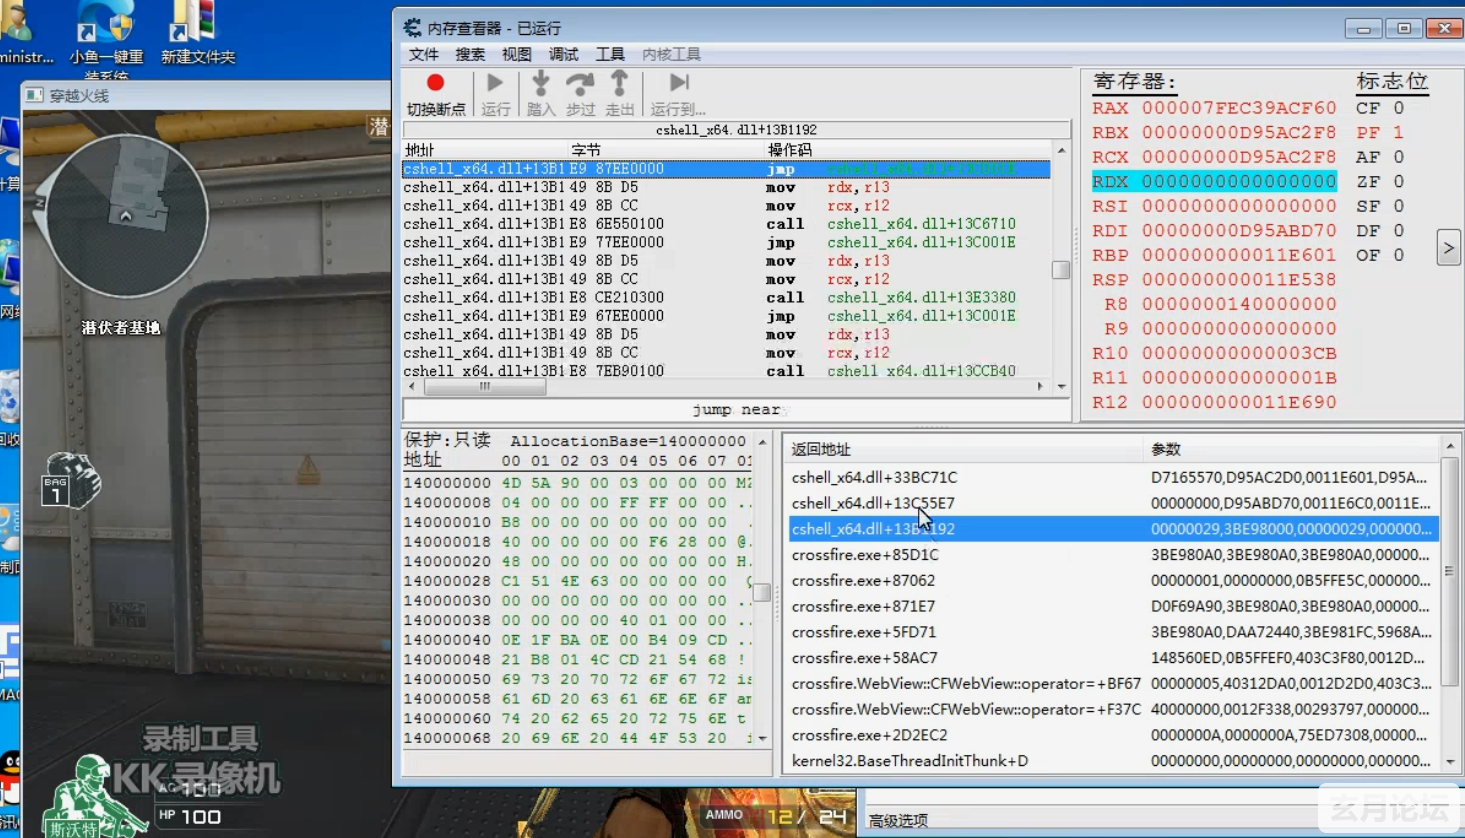Select the R12 register value
Viewport: 1465px width, 838px height.
tap(1239, 402)
